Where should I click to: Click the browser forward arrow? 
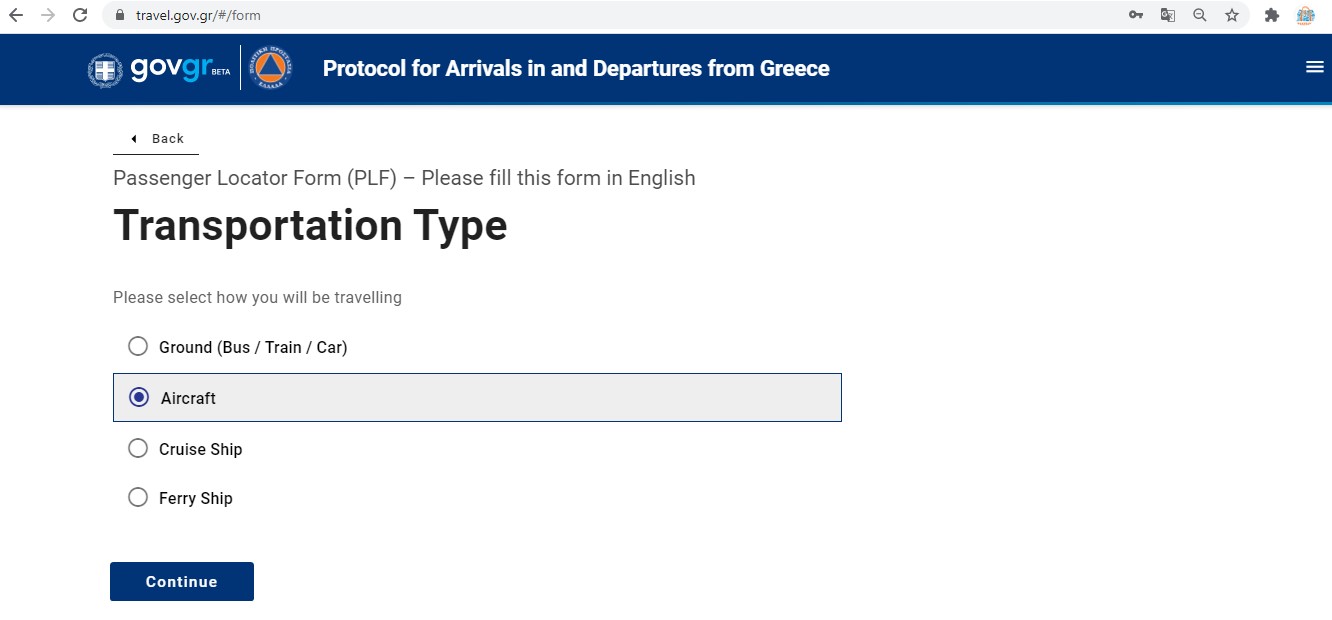pos(47,15)
